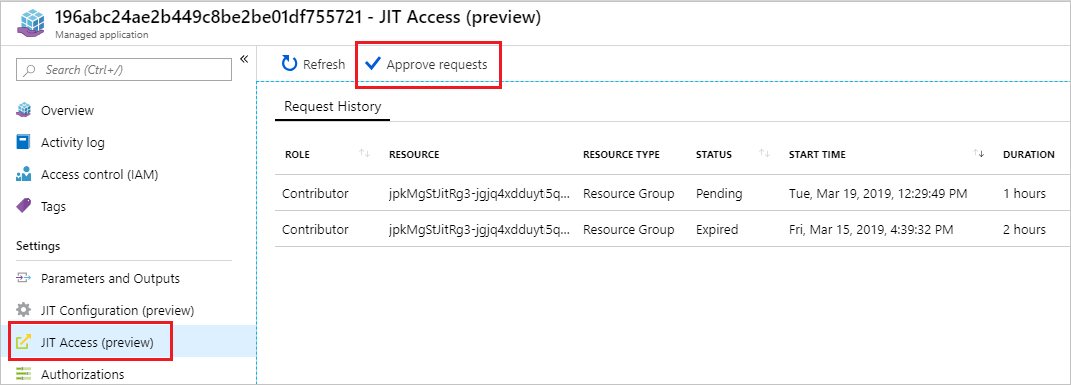This screenshot has width=1071, height=385.
Task: Sort the table by ROLE column arrows
Action: point(365,154)
